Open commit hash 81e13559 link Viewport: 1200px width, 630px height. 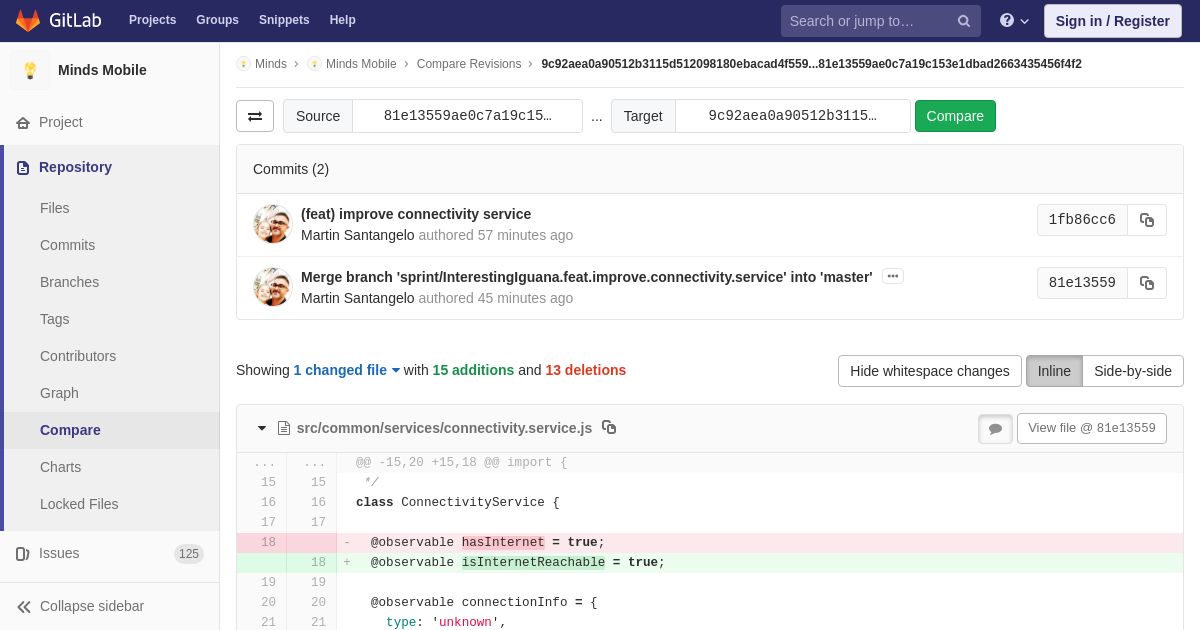tap(1082, 283)
